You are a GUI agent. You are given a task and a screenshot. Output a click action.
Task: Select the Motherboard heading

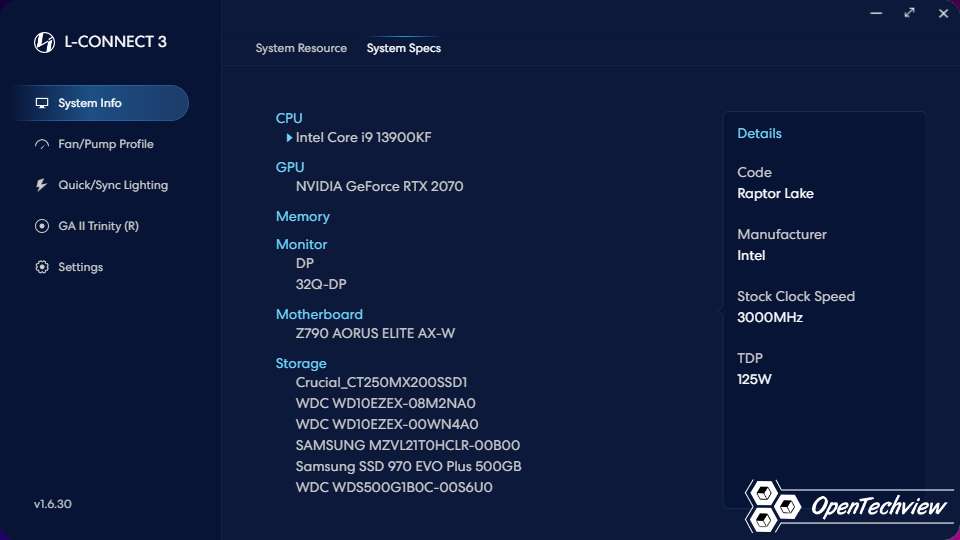319,314
